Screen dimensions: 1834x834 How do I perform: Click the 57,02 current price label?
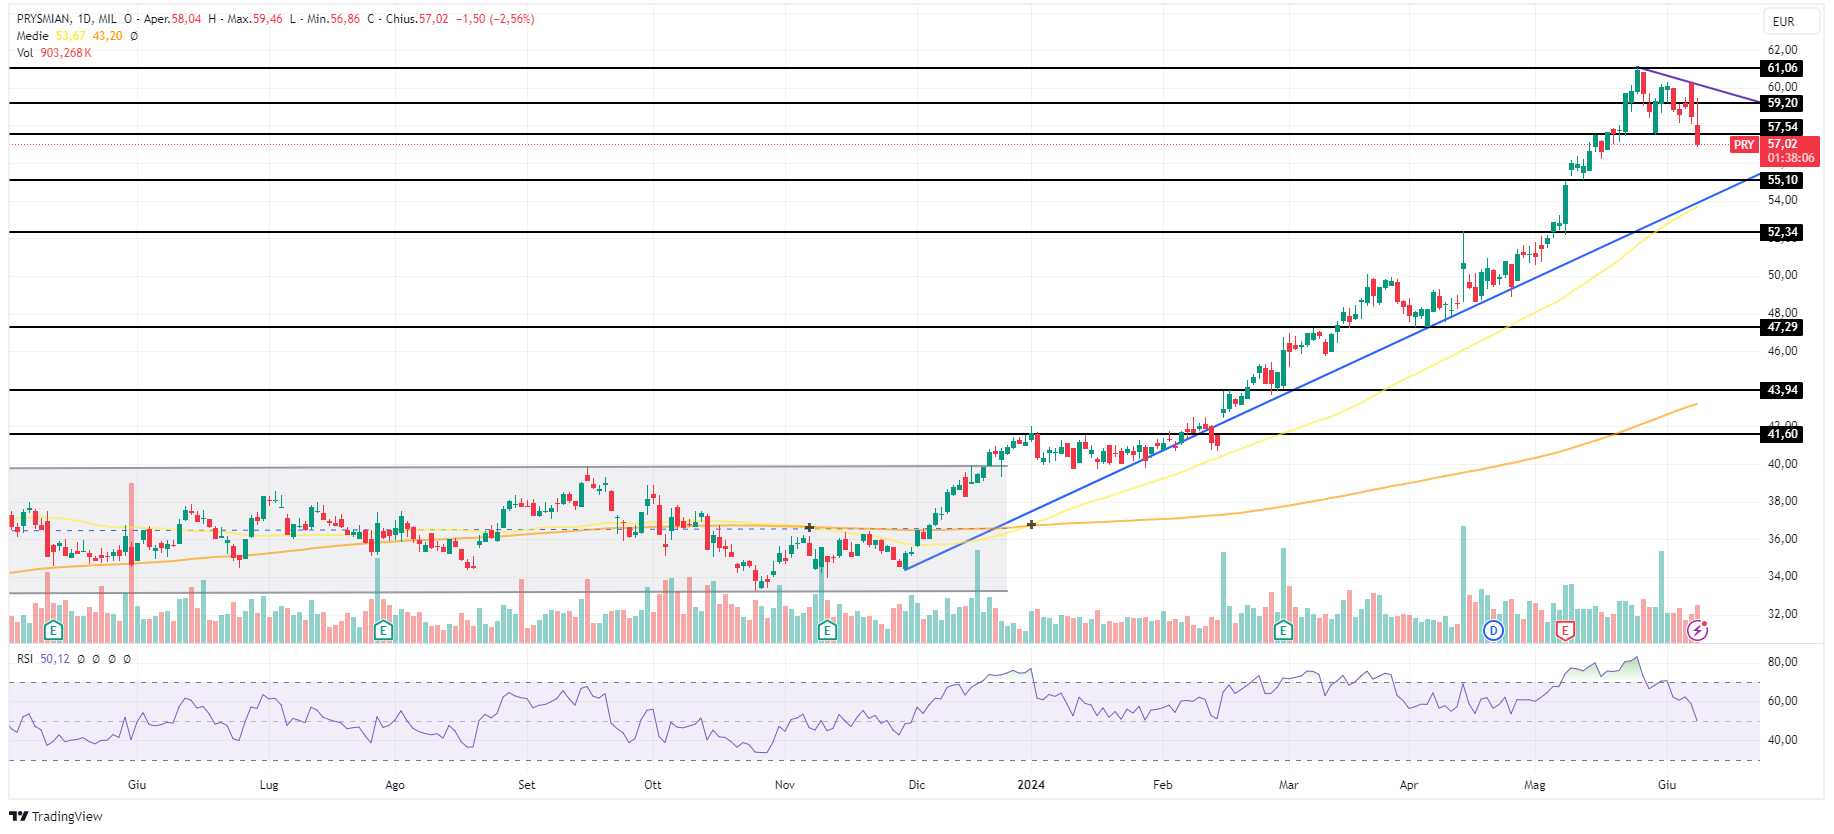[x=1782, y=144]
